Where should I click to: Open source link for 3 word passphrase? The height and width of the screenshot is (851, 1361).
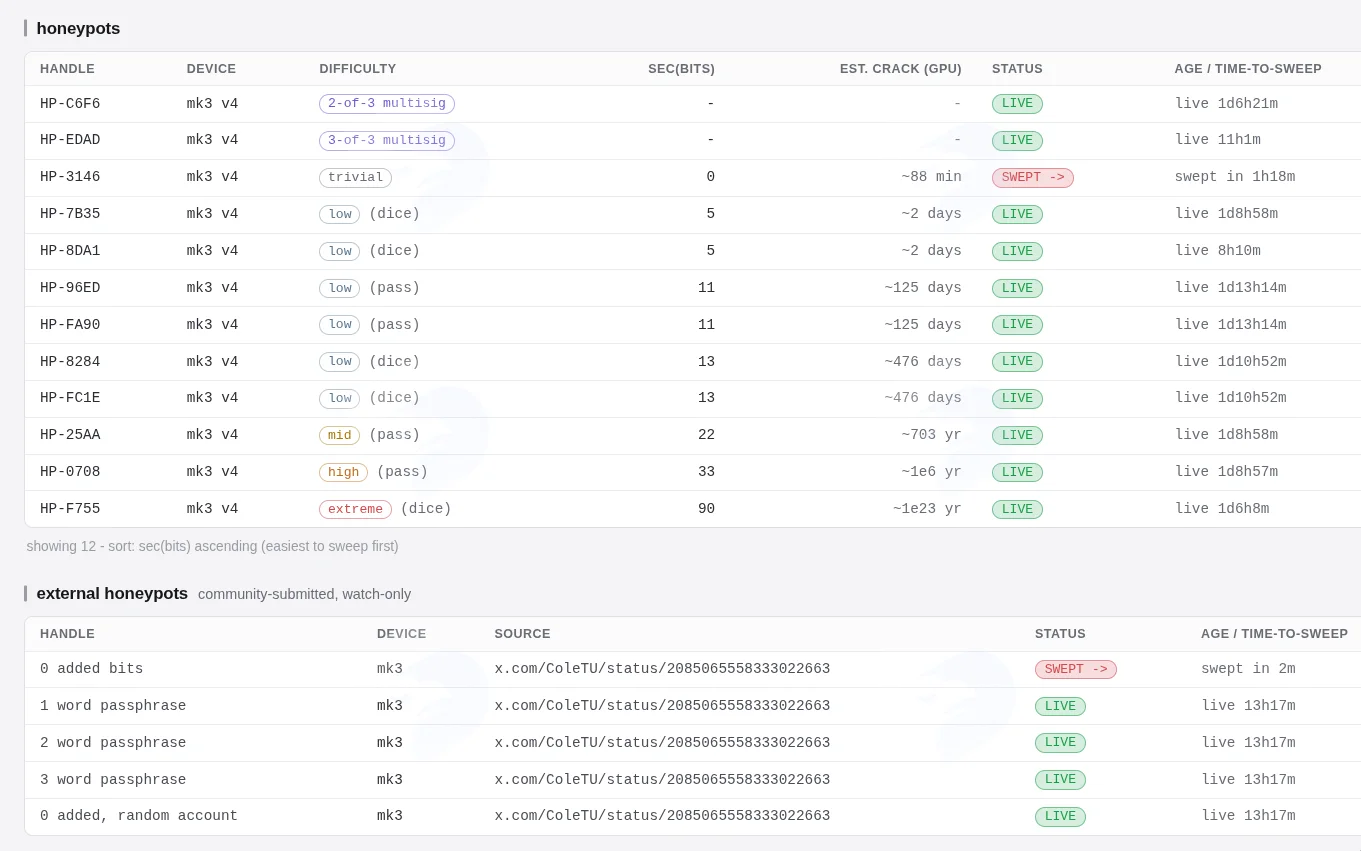[x=662, y=780]
